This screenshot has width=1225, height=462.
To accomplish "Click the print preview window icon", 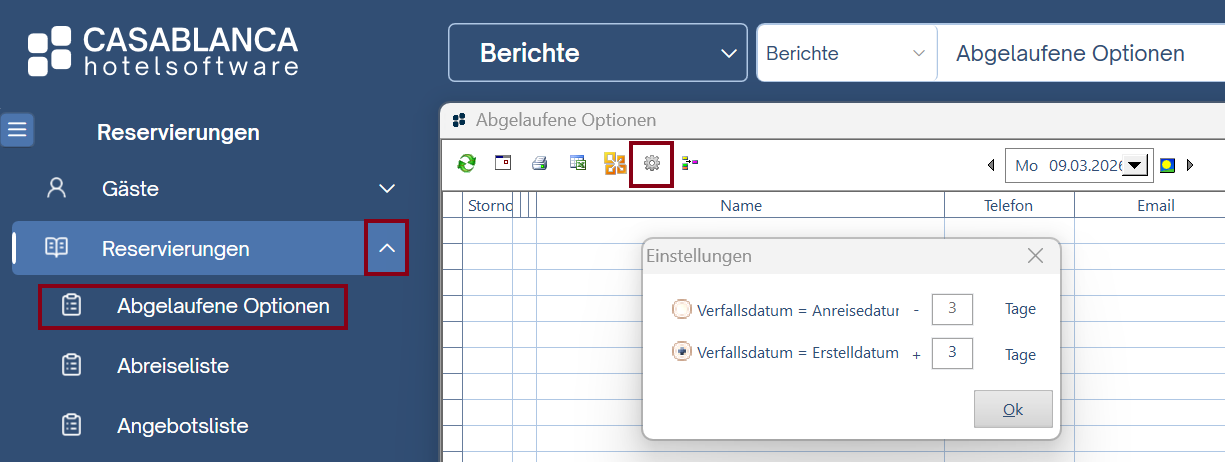I will click(503, 163).
